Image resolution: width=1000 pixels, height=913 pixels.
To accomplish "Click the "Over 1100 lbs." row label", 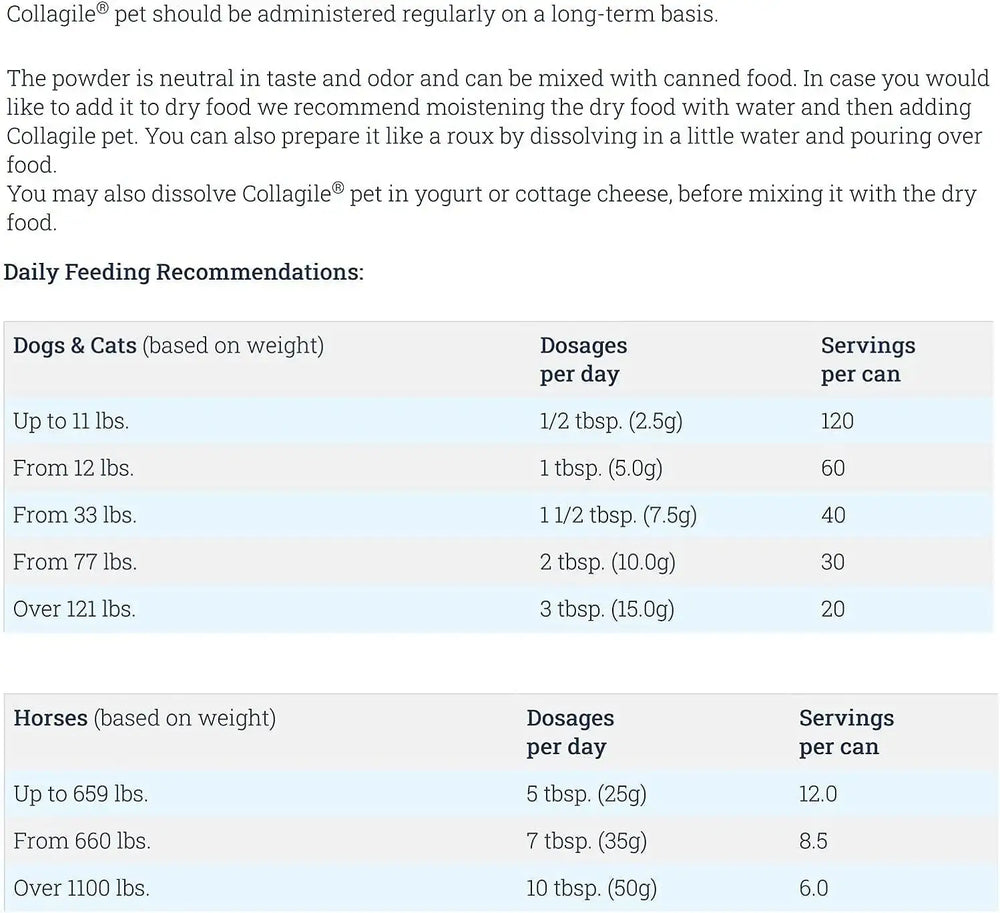I will (82, 888).
